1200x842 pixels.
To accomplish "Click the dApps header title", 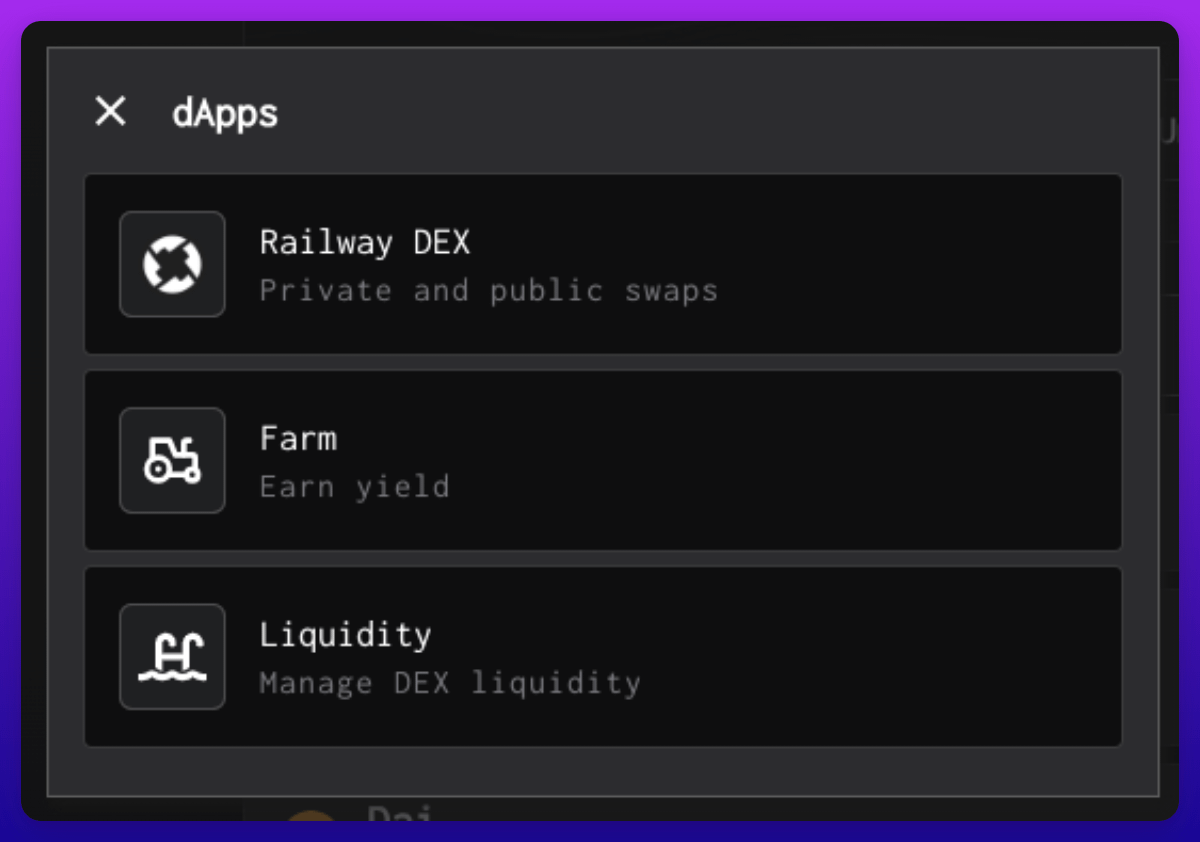I will pos(225,113).
